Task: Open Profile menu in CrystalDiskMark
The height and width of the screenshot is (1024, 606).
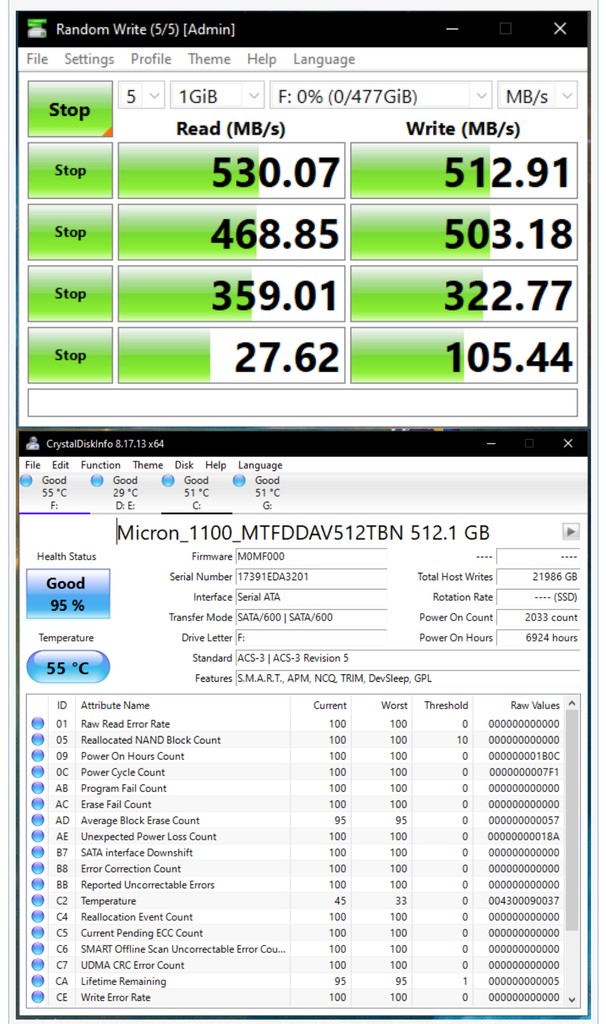Action: 151,59
